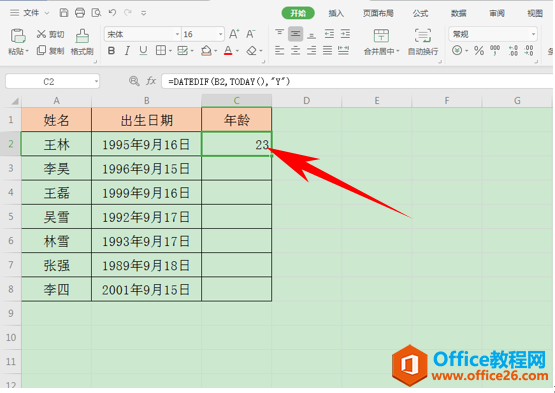Open quick access toolbar customize arrow
Screen dimensions: 555x393
coord(143,13)
